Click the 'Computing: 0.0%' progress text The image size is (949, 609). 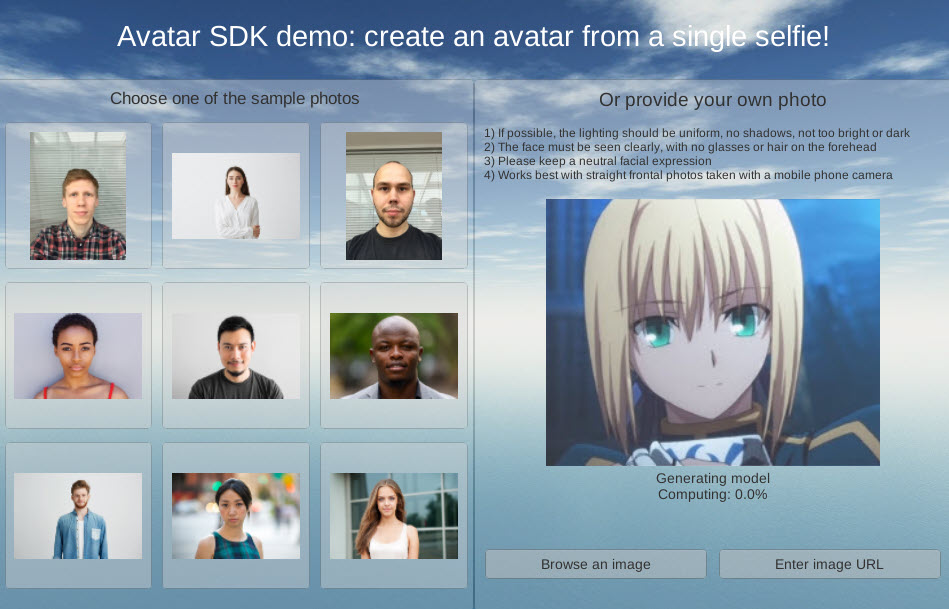coord(713,495)
